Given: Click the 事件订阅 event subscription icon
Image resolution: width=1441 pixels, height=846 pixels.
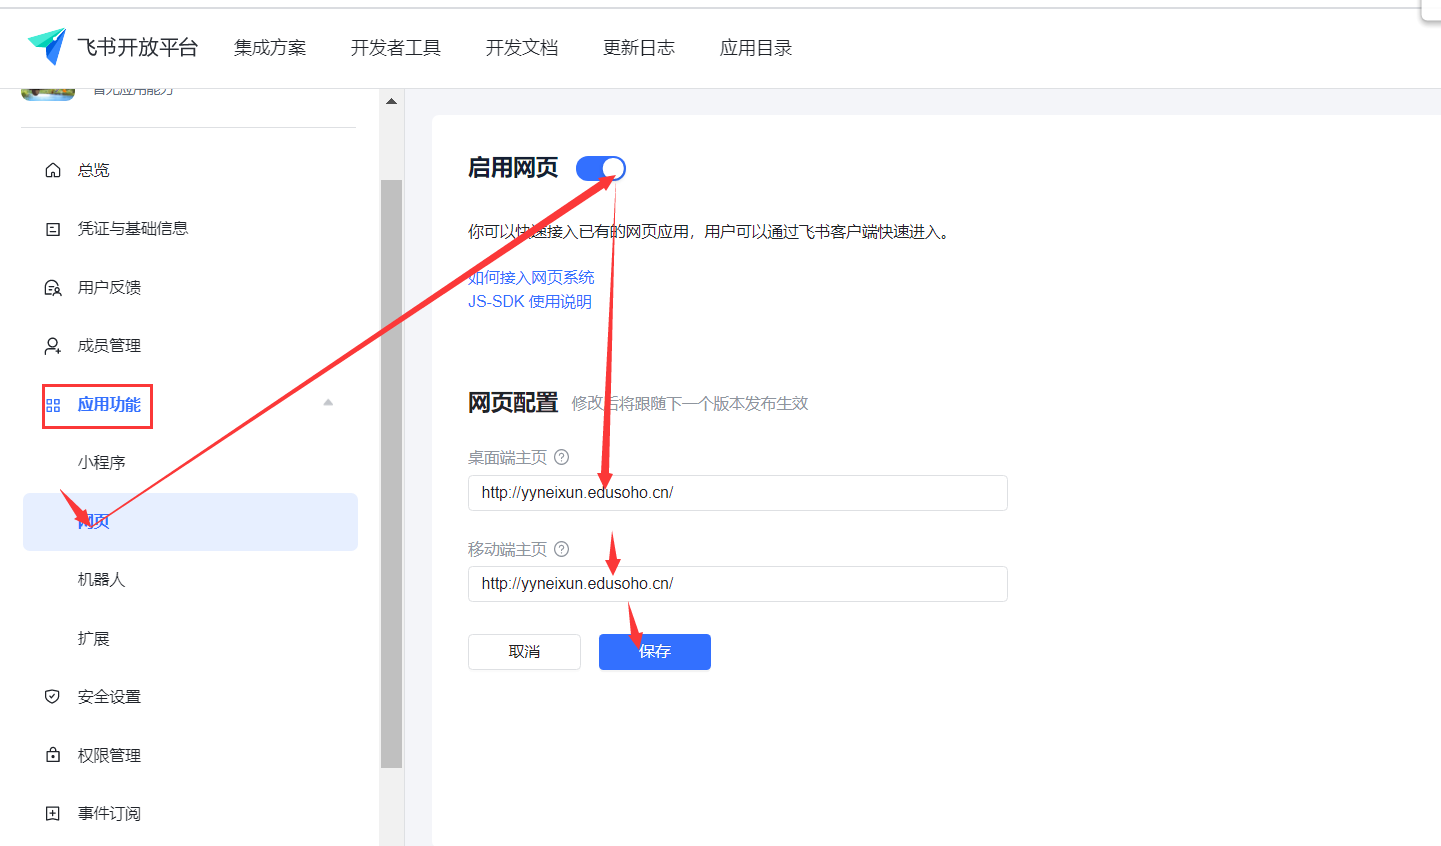Looking at the screenshot, I should tap(53, 814).
